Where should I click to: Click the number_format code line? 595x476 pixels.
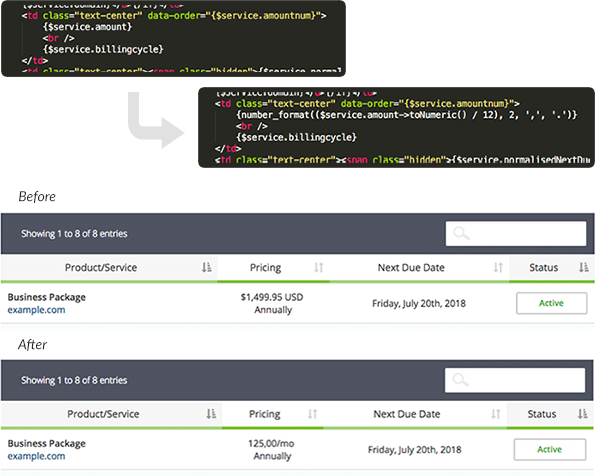pos(406,115)
